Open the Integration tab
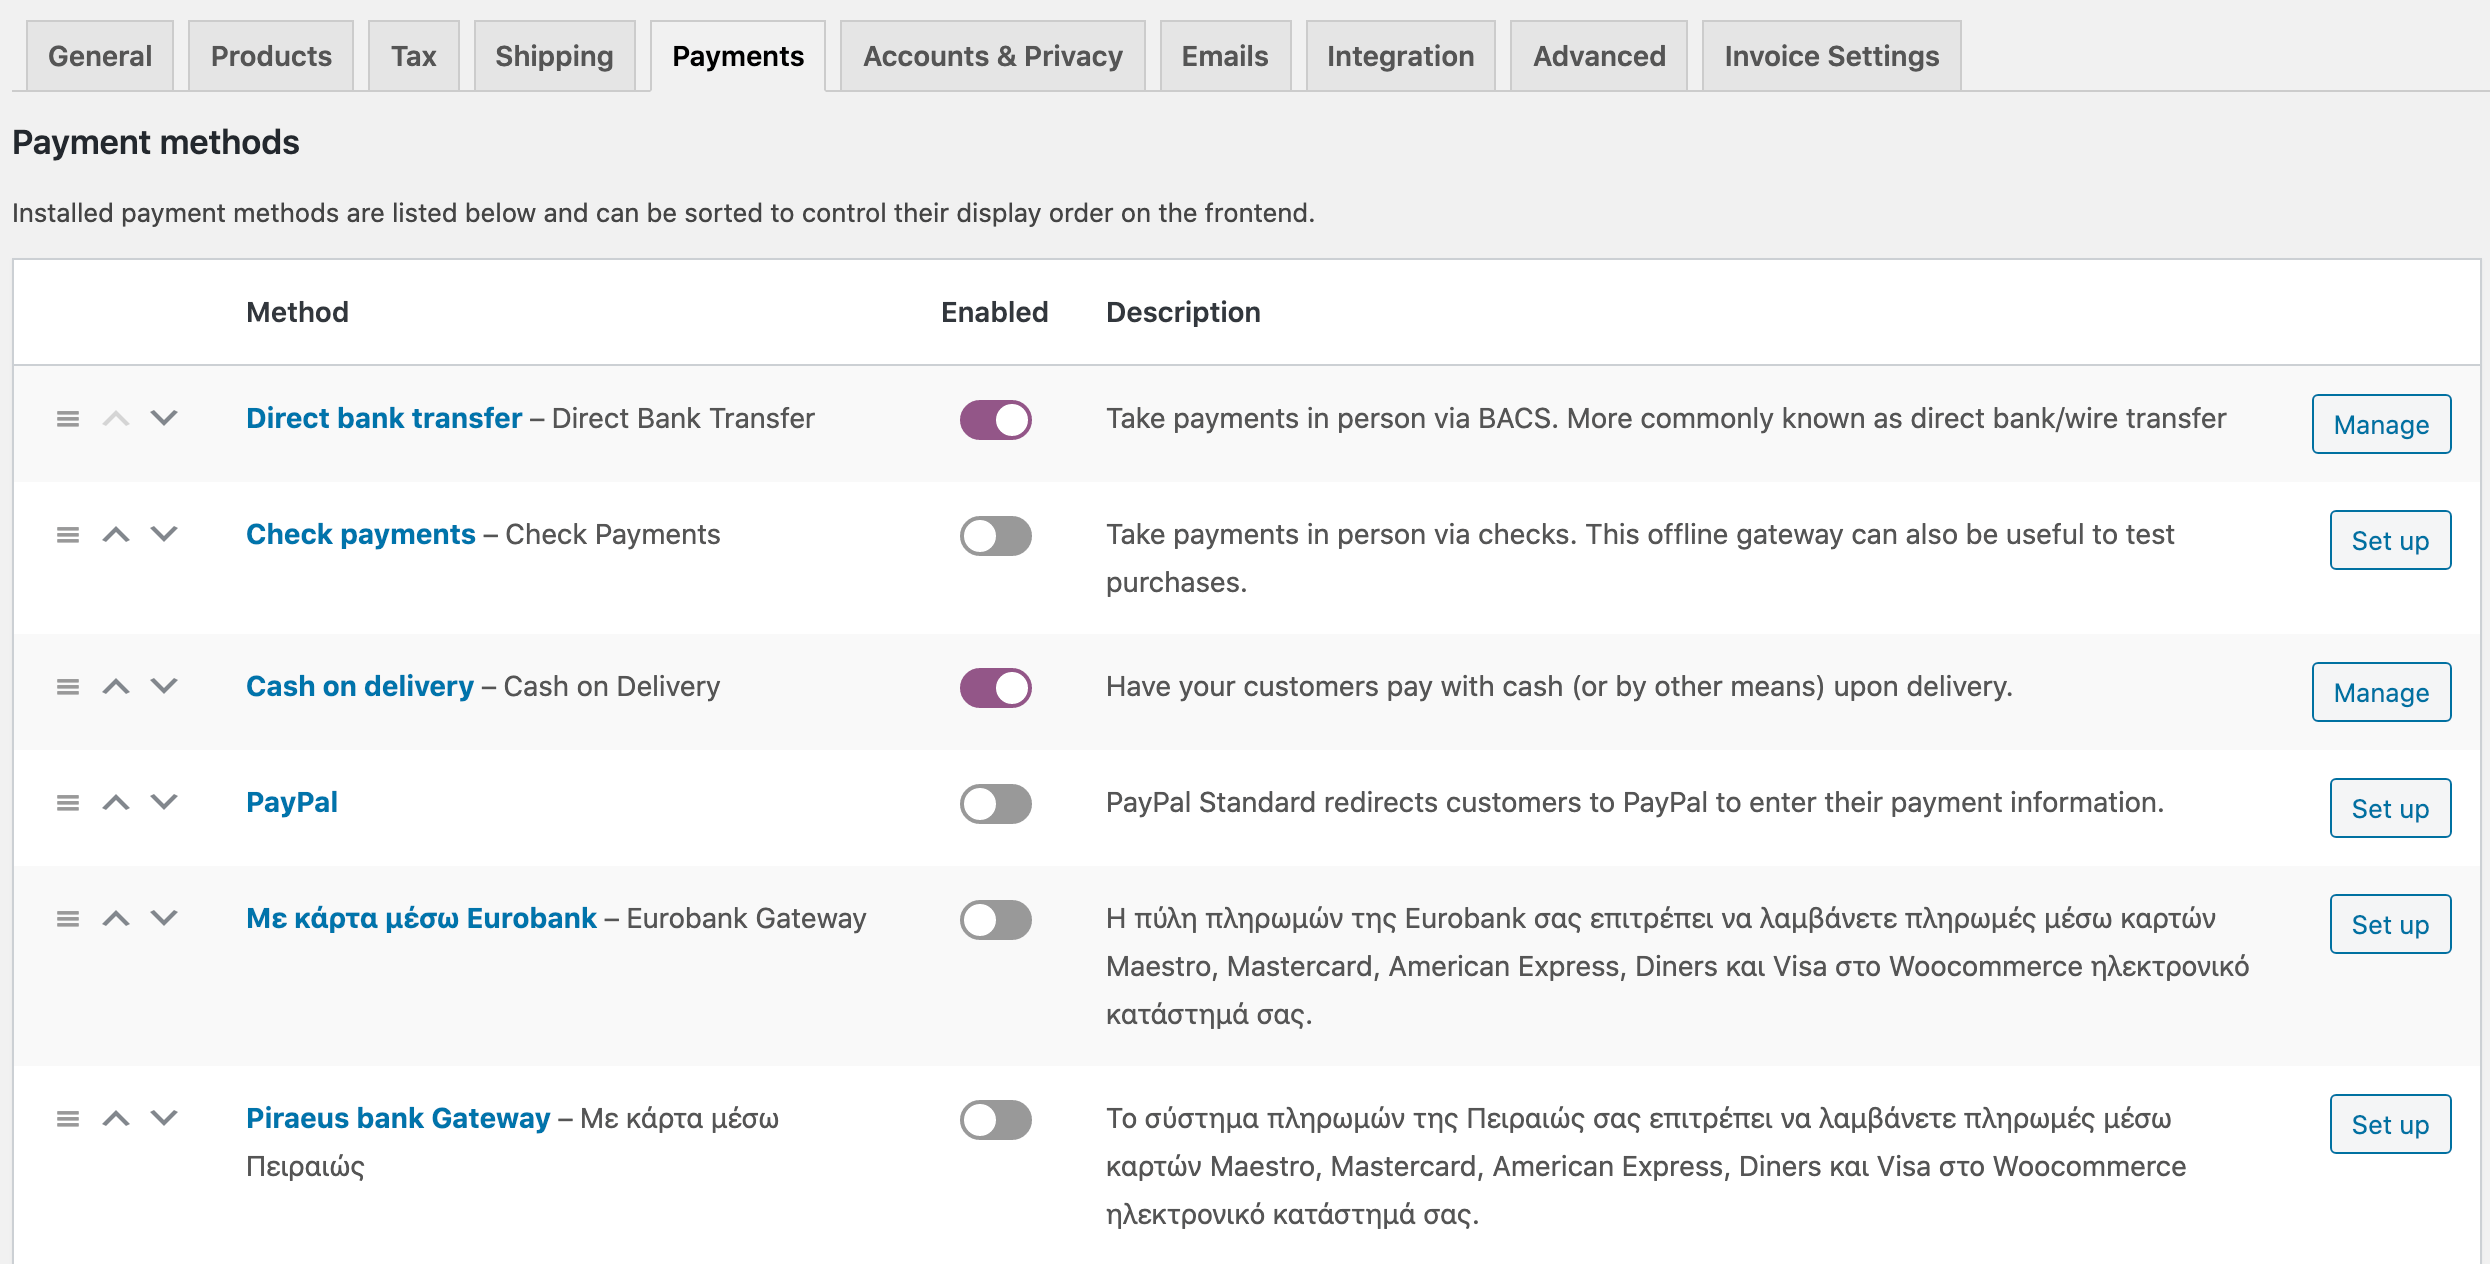The height and width of the screenshot is (1264, 2490). click(1401, 56)
